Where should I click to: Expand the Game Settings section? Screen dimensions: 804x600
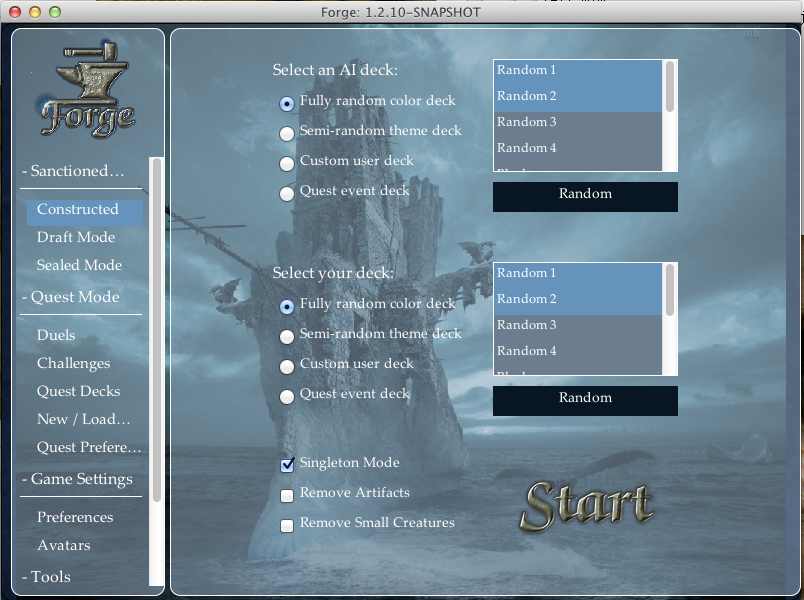[81, 479]
